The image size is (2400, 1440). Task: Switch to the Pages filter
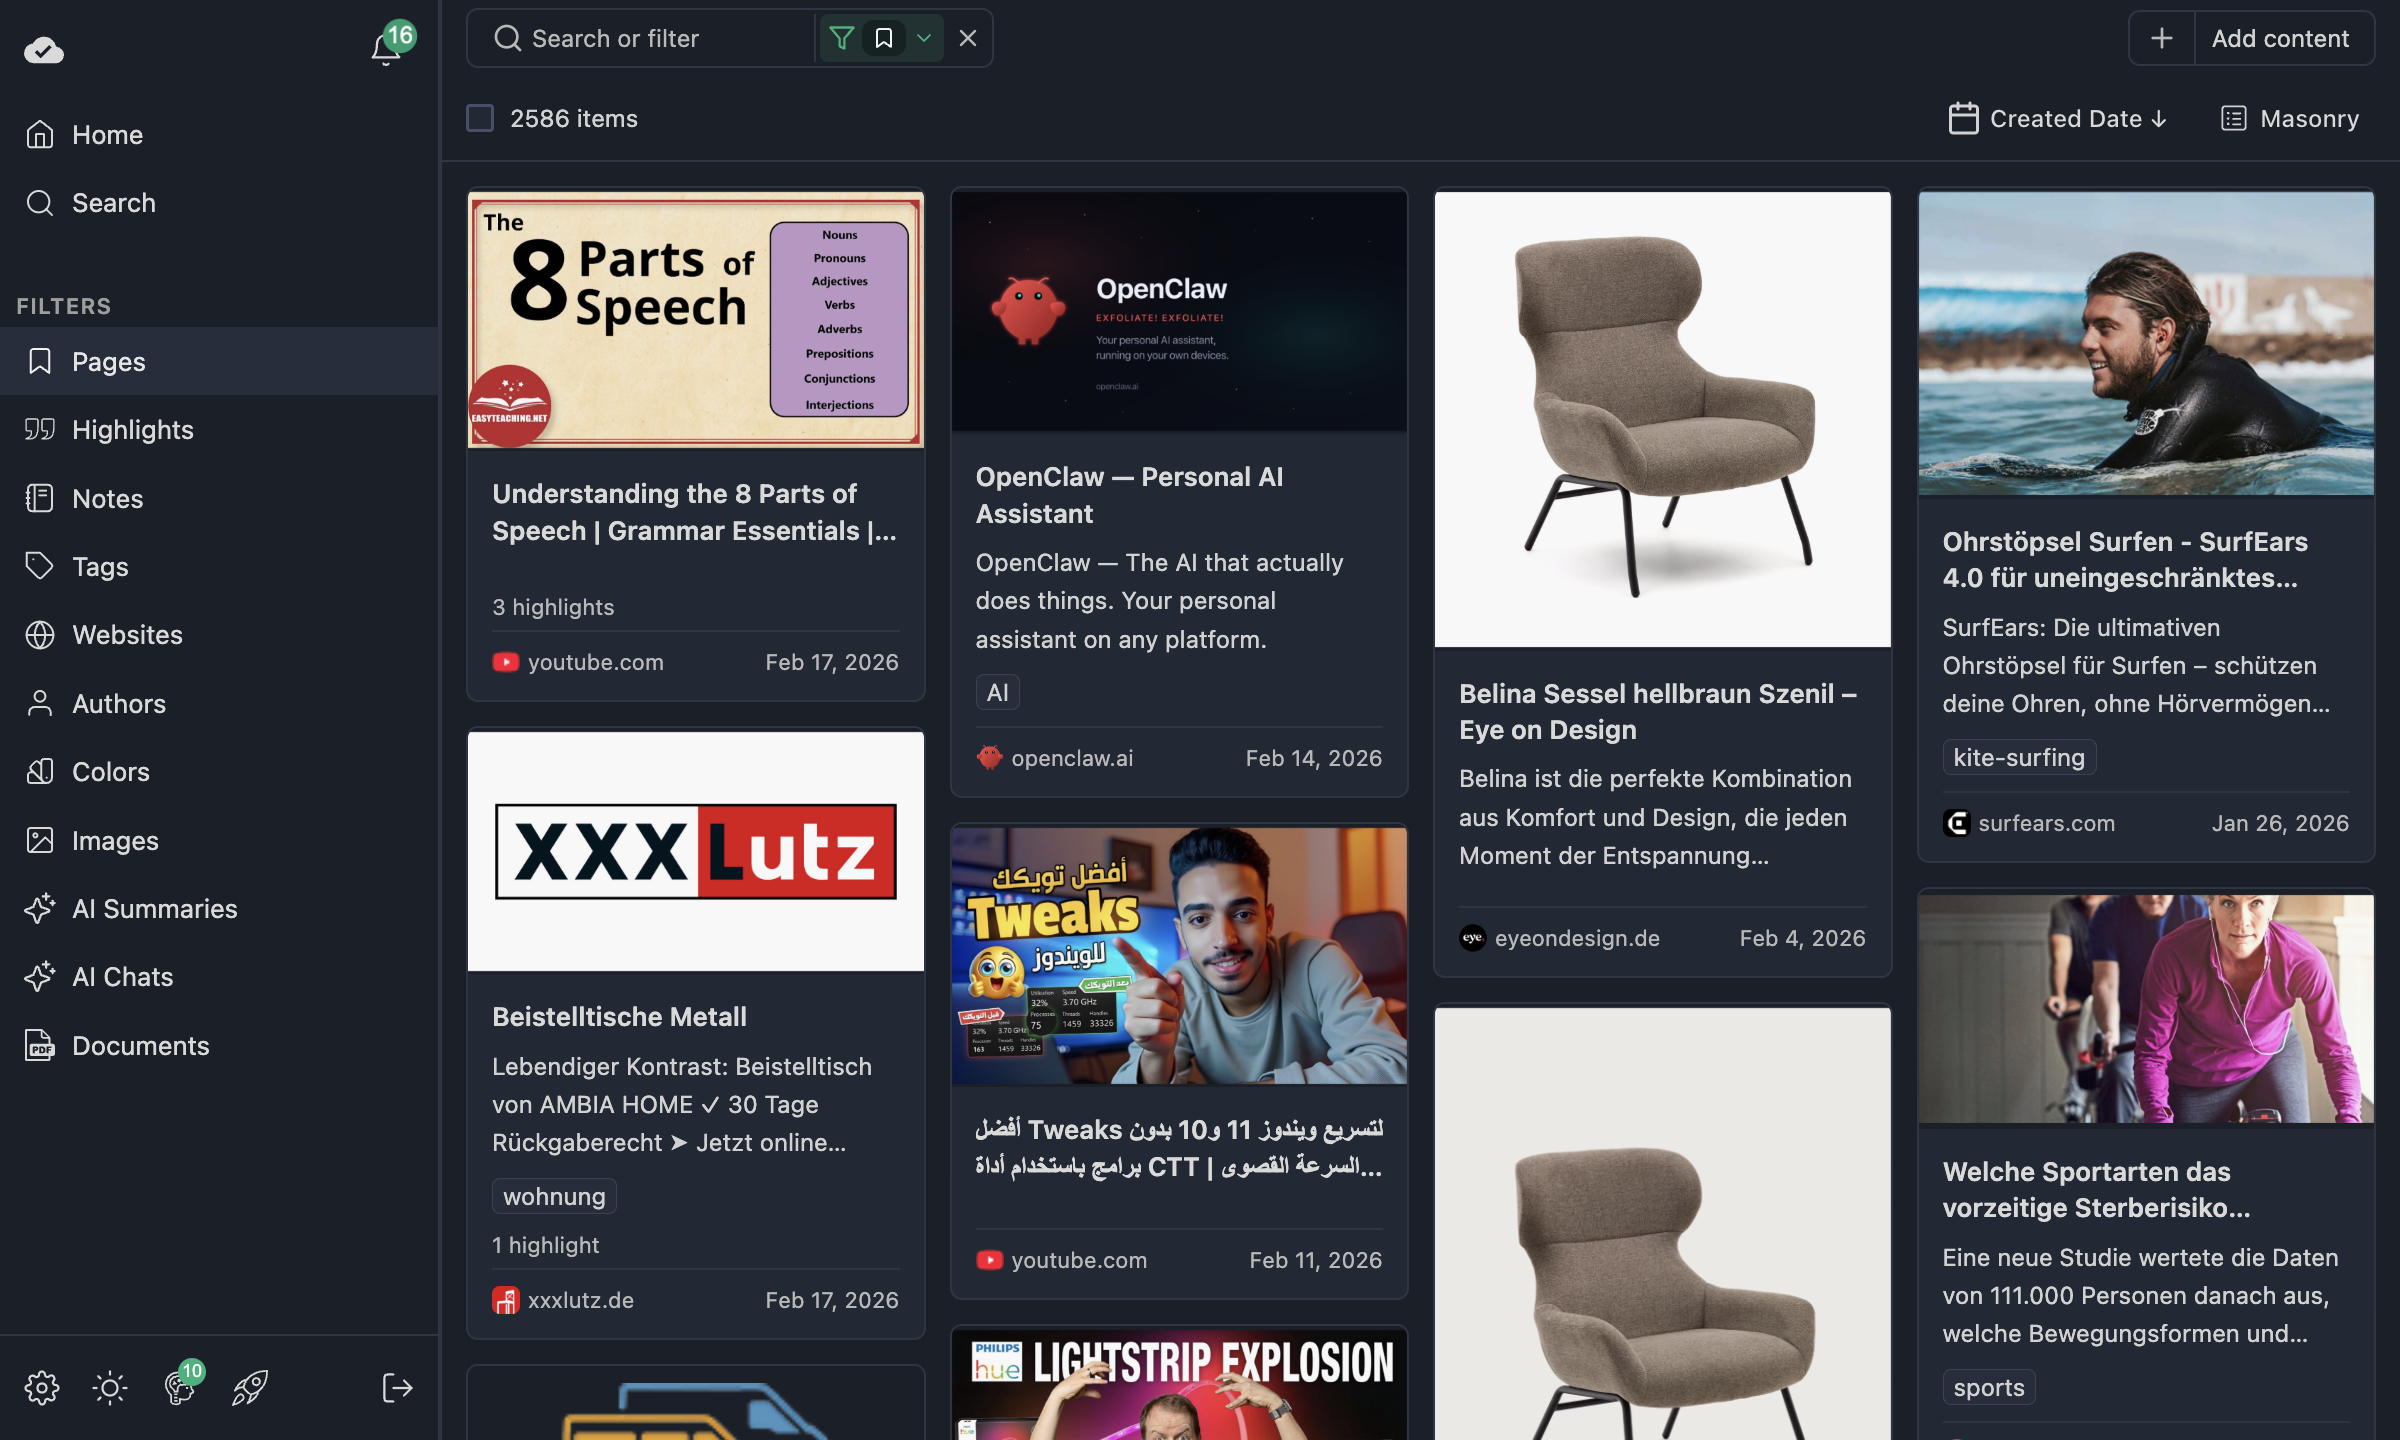108,361
